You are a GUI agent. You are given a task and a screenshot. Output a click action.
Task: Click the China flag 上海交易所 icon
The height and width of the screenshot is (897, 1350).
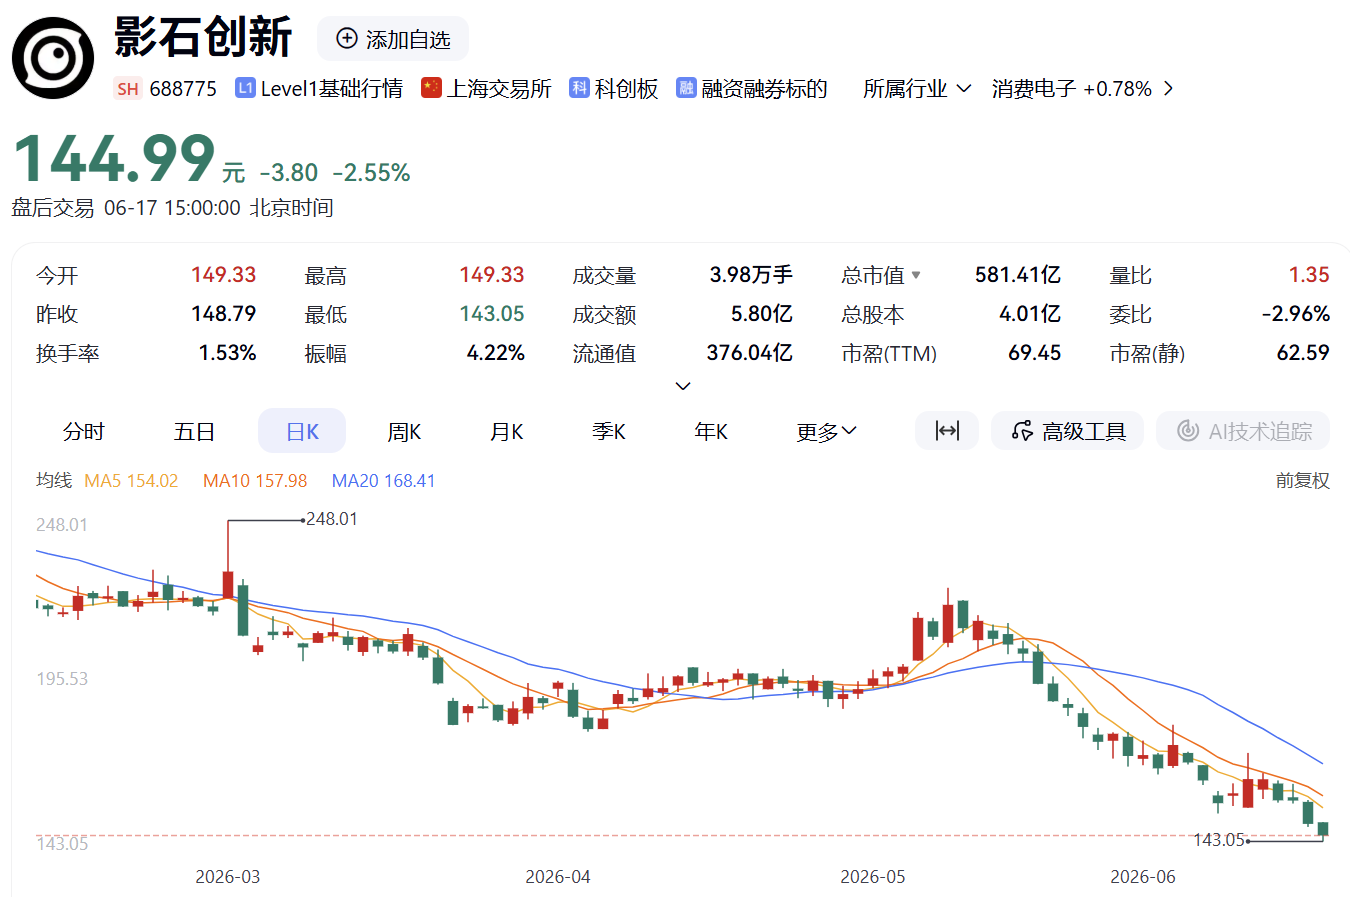pos(431,88)
